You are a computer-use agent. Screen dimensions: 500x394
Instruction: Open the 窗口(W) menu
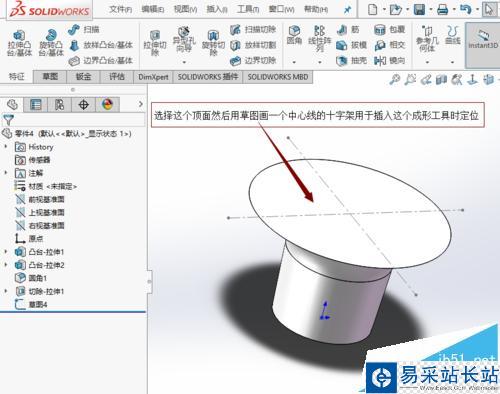point(282,10)
